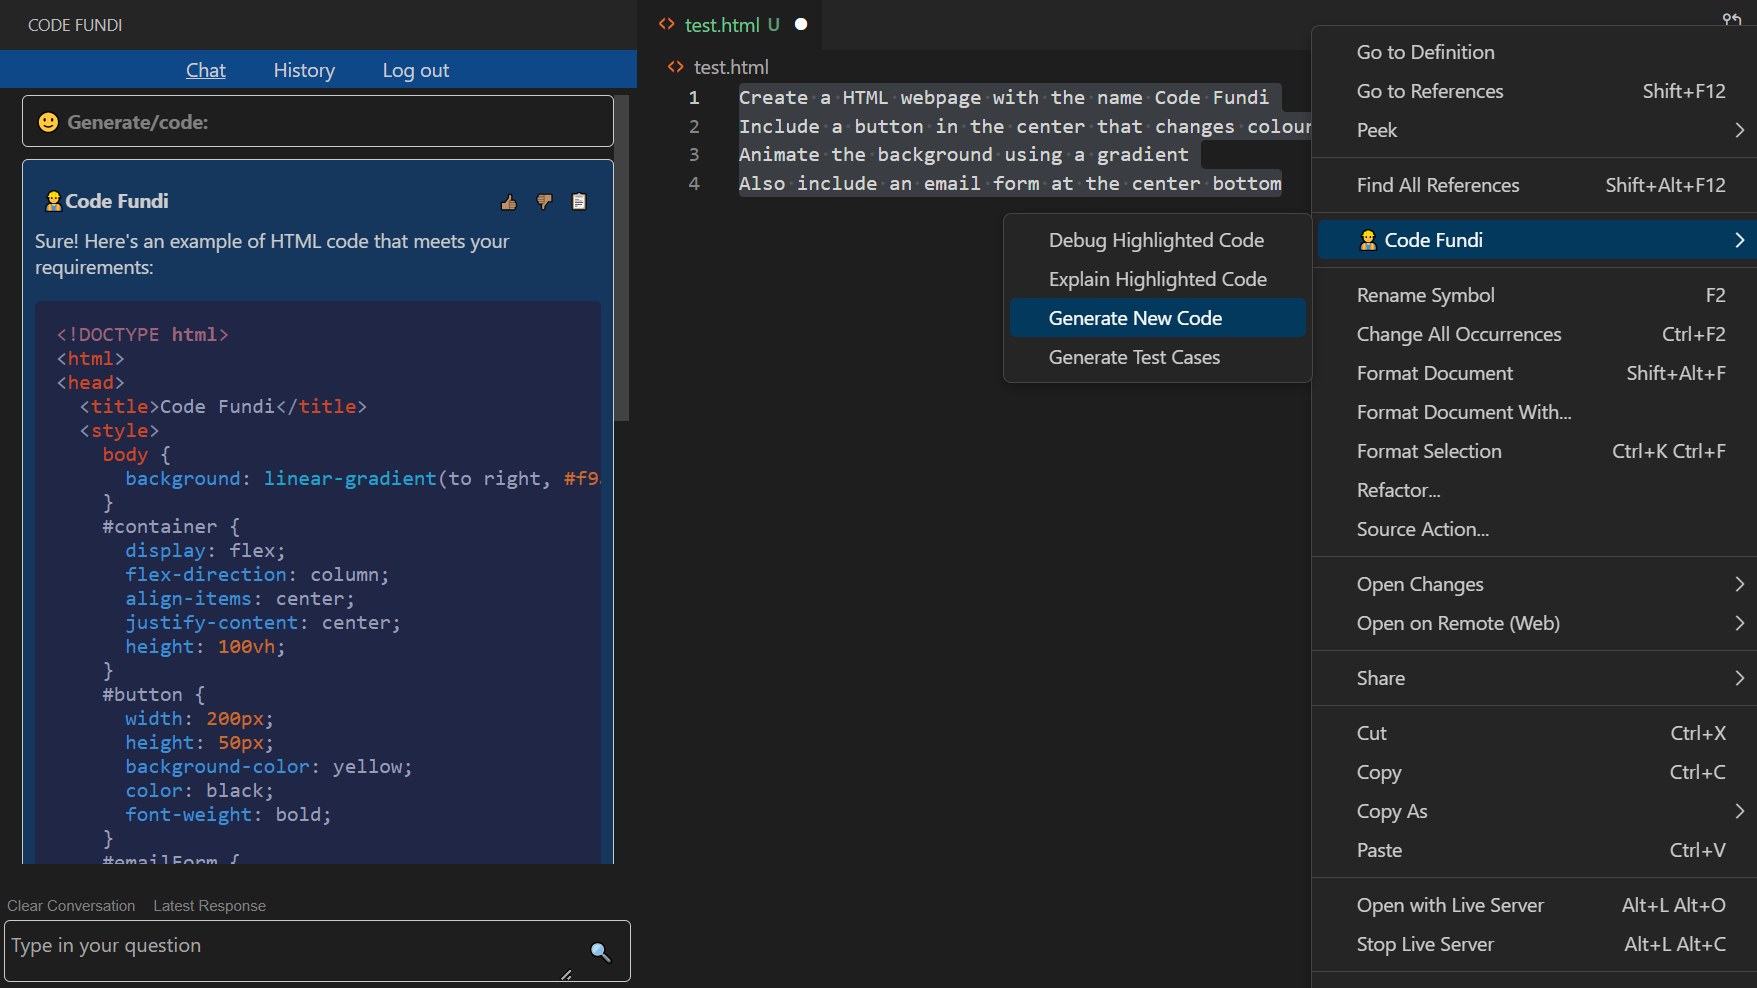Click line 'Also include an email form'

pos(1010,184)
